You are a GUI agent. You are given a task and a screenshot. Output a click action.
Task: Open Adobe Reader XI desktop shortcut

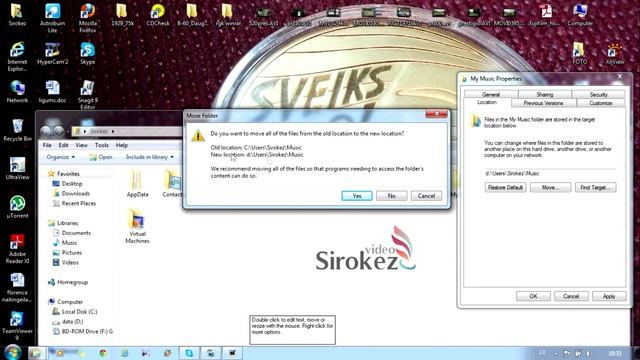pyautogui.click(x=17, y=249)
